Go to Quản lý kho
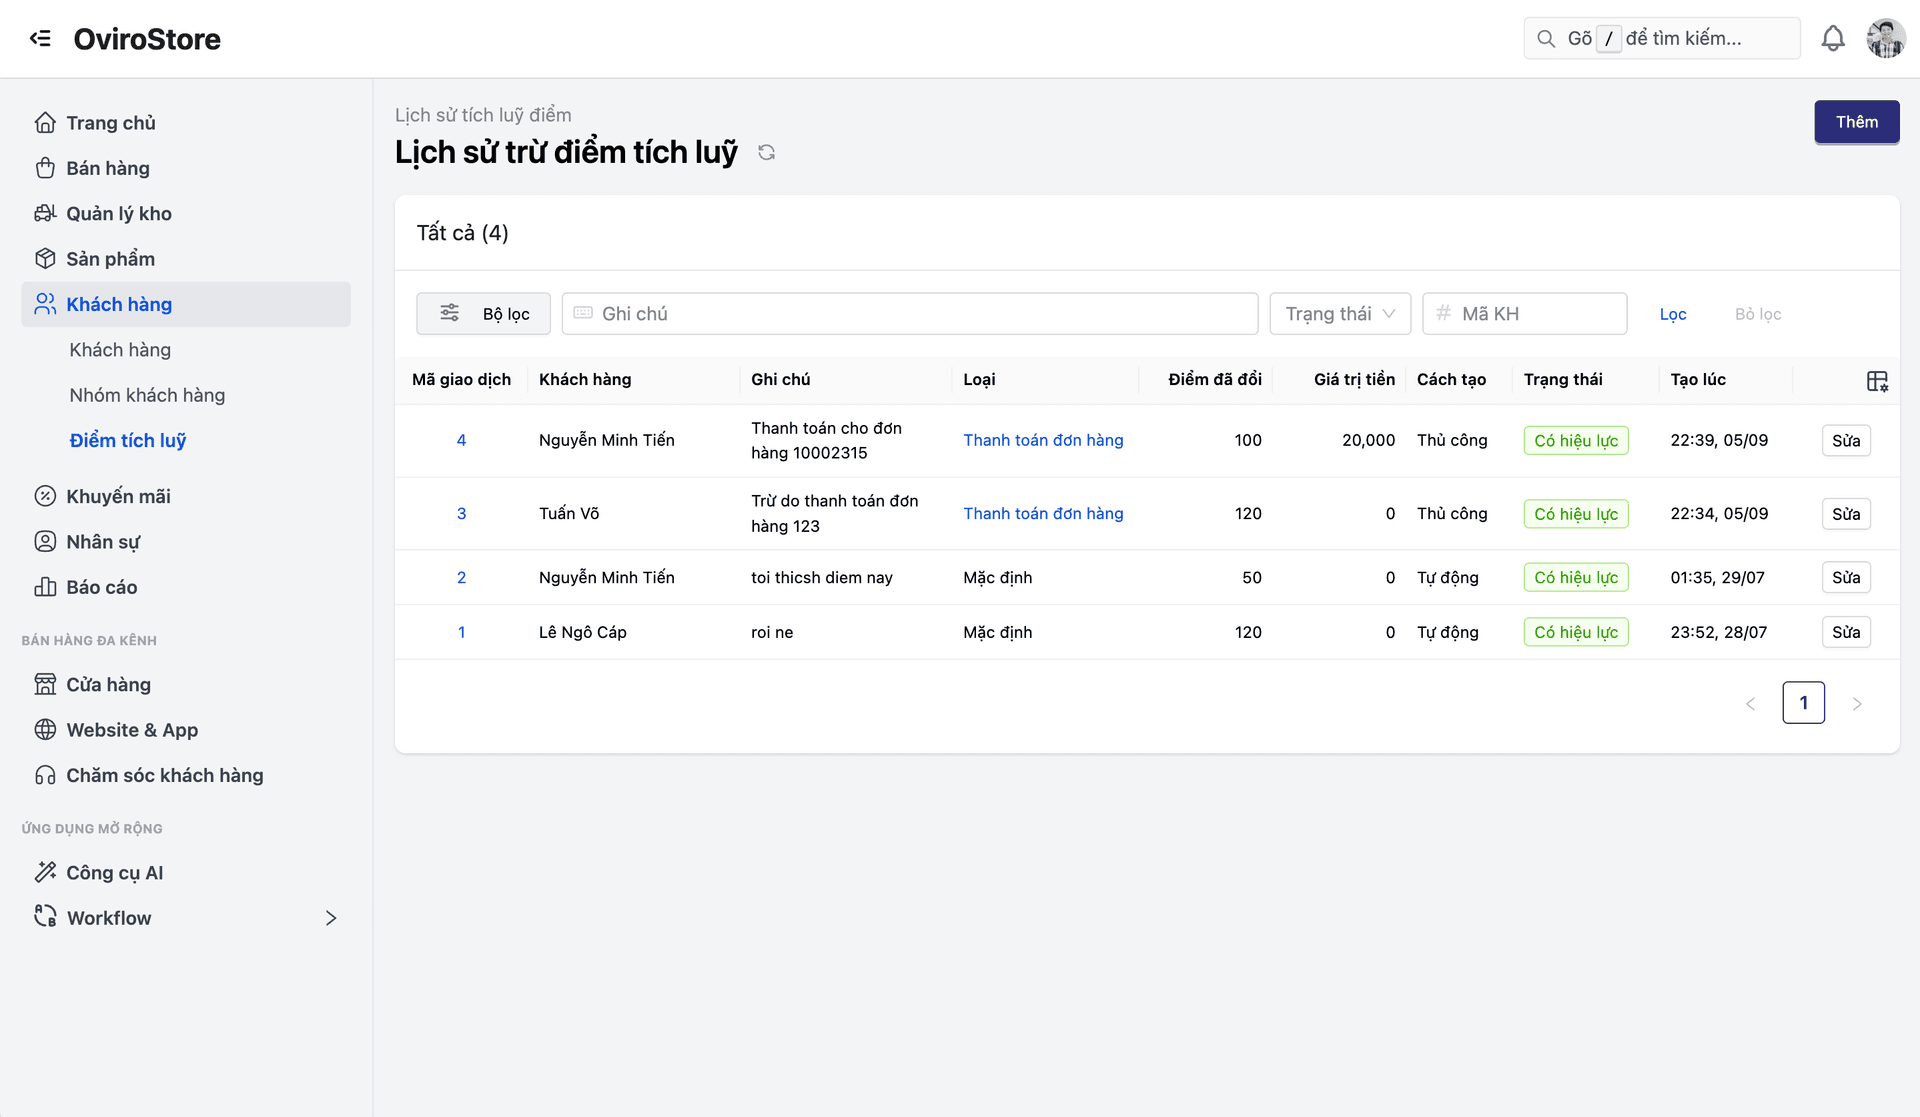This screenshot has width=1920, height=1117. (x=118, y=213)
